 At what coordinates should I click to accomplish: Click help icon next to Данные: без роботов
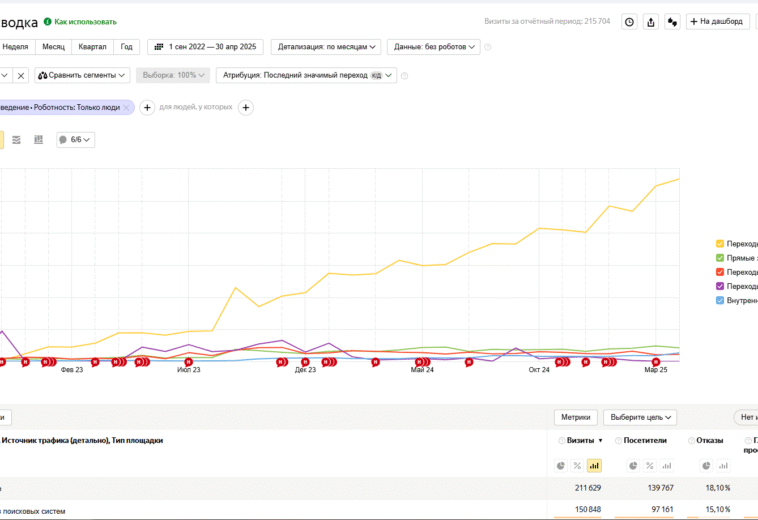[488, 47]
